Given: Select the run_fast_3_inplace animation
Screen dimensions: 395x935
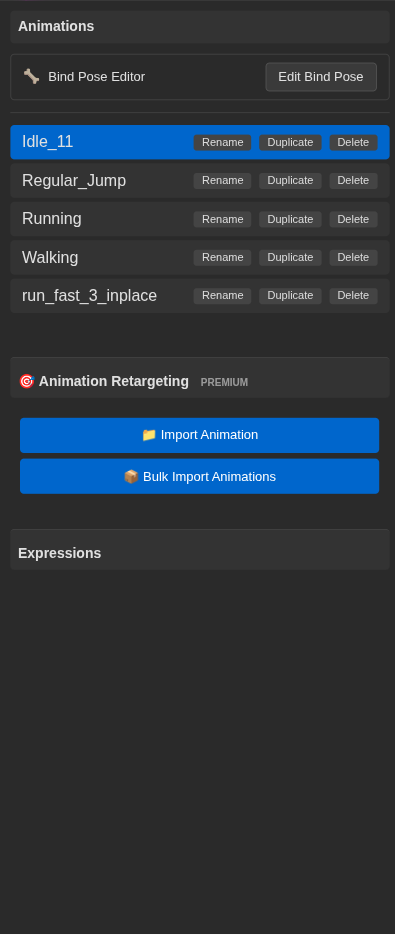Looking at the screenshot, I should (200, 296).
